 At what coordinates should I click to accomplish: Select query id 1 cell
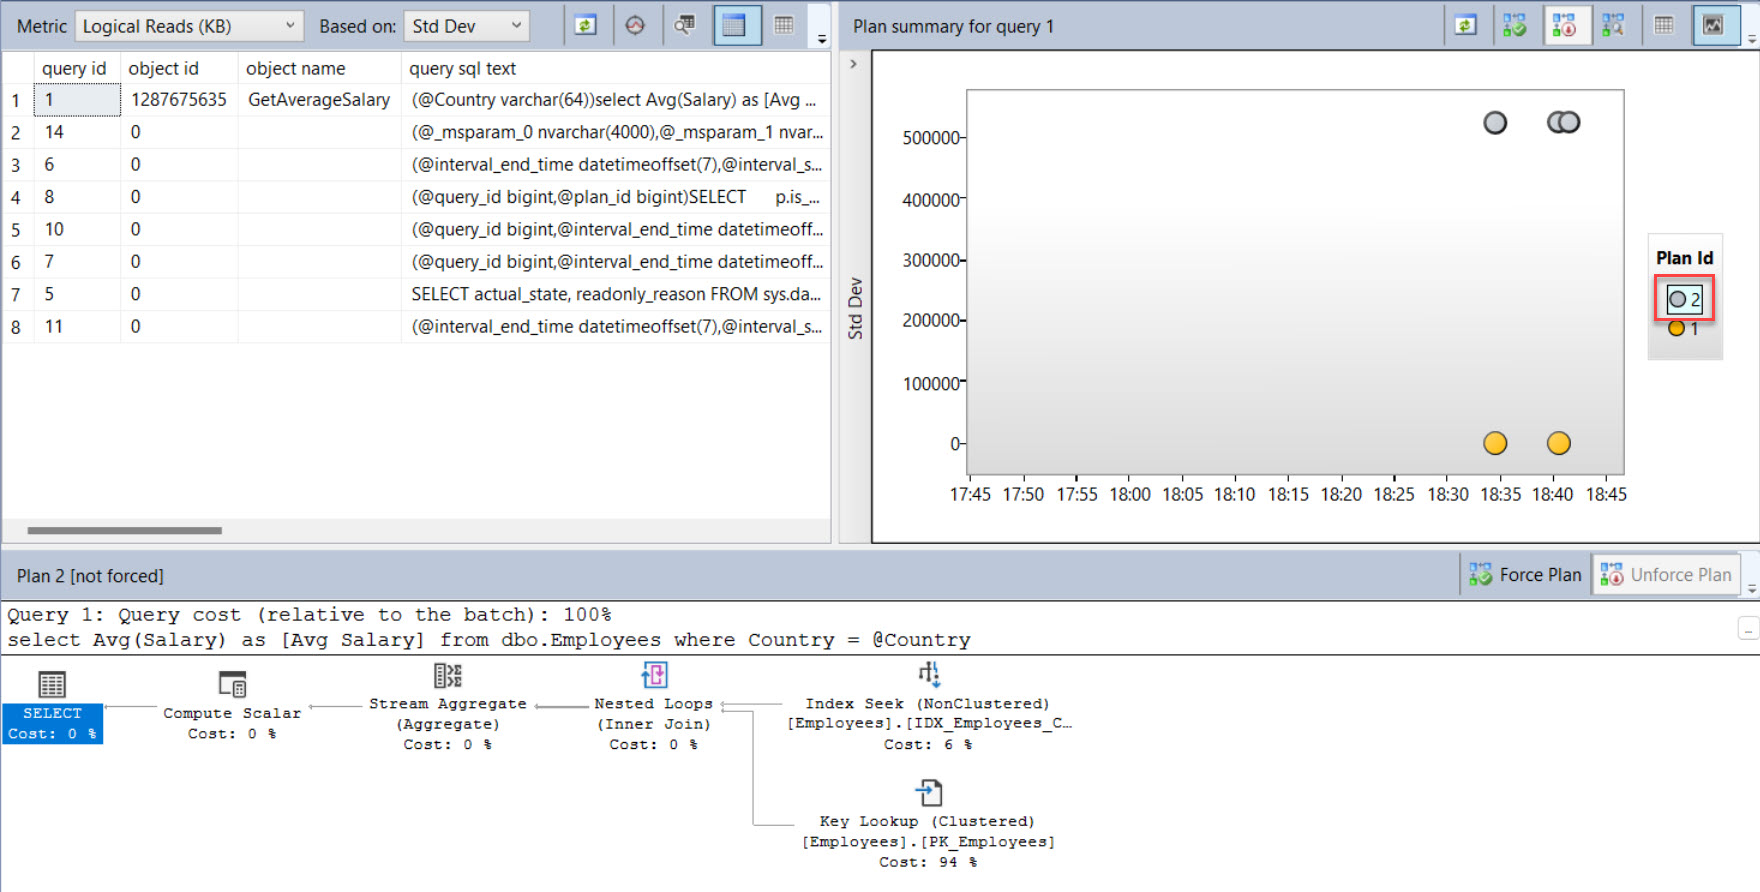(77, 100)
